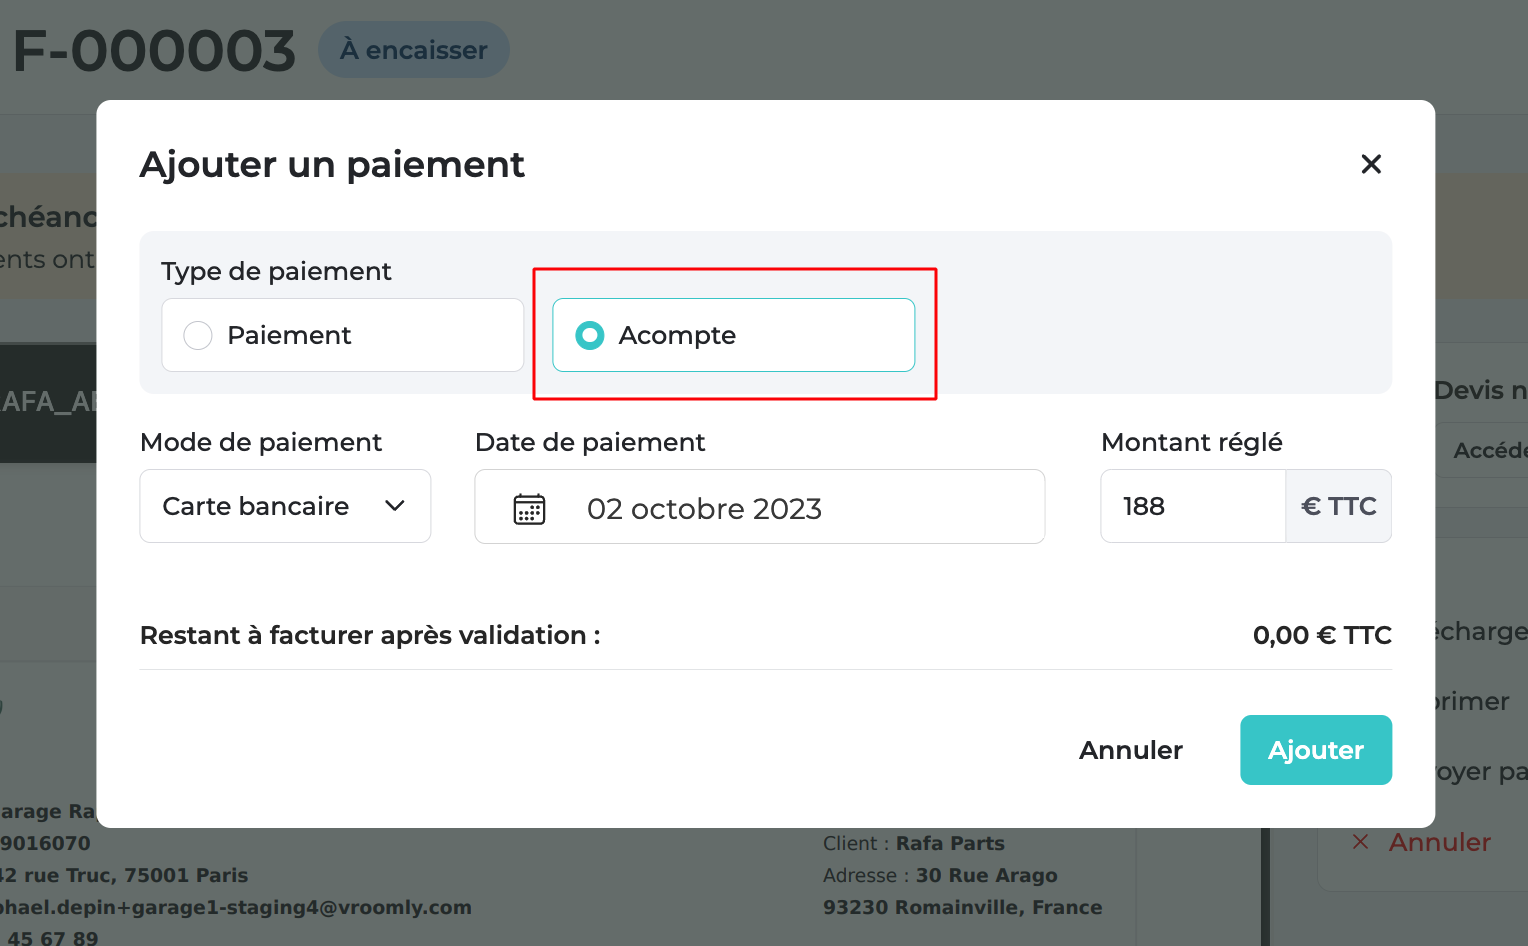Viewport: 1528px width, 946px height.
Task: Click the Annuler button in dialog
Action: click(1131, 750)
